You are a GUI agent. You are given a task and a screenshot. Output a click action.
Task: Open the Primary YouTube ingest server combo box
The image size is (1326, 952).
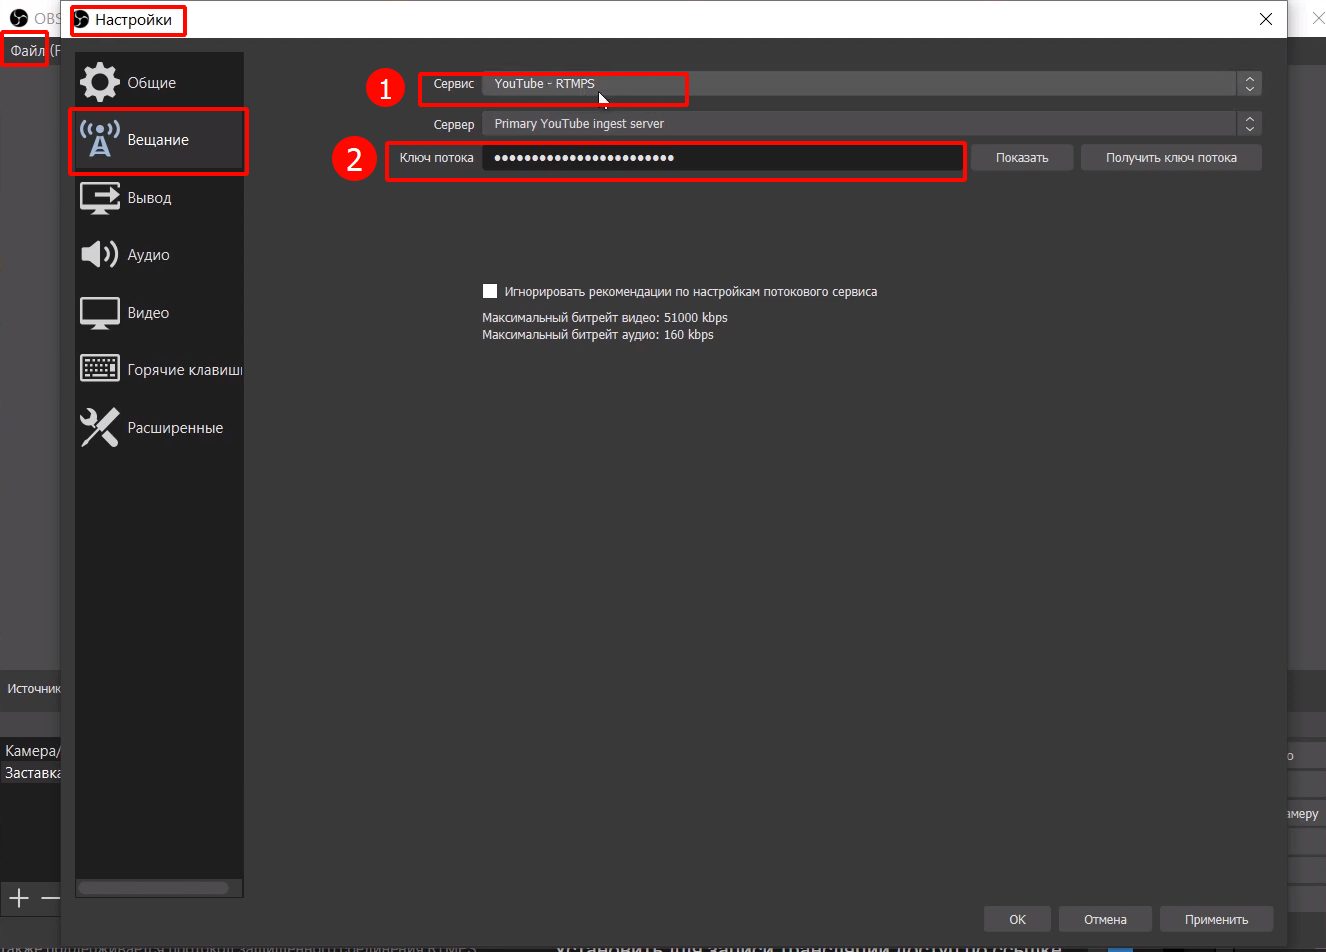pyautogui.click(x=858, y=124)
